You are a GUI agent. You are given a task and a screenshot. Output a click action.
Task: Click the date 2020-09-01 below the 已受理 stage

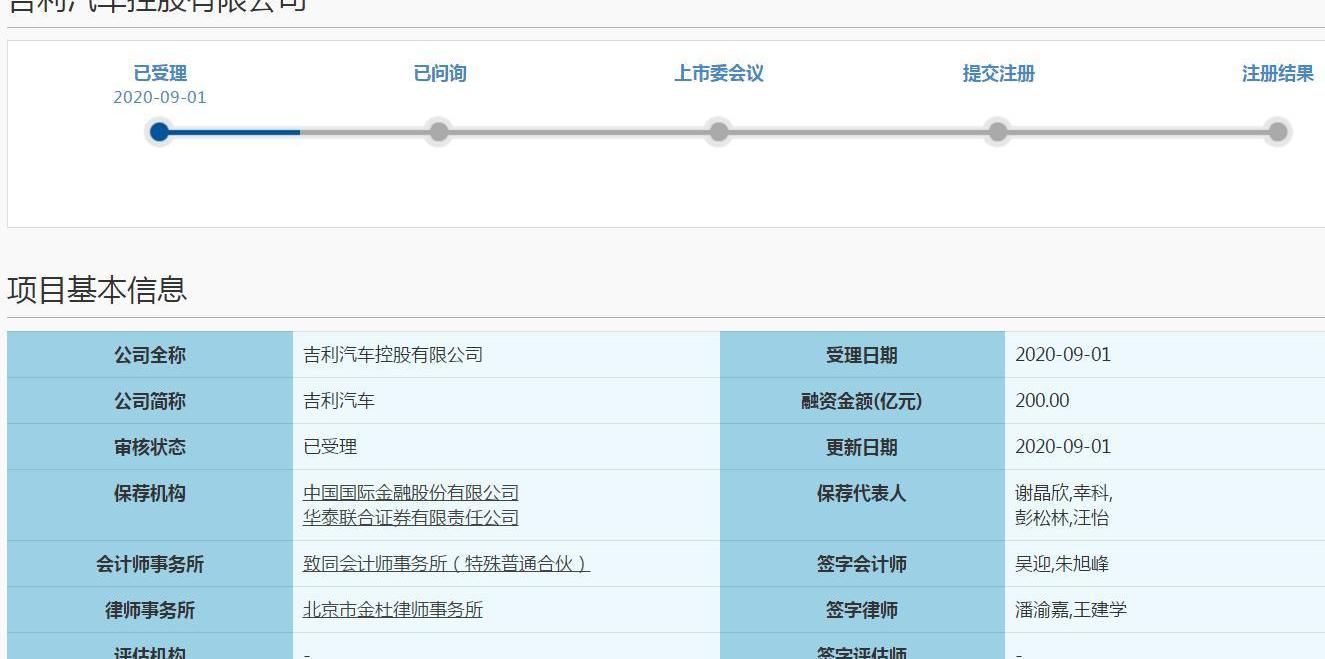(x=160, y=97)
